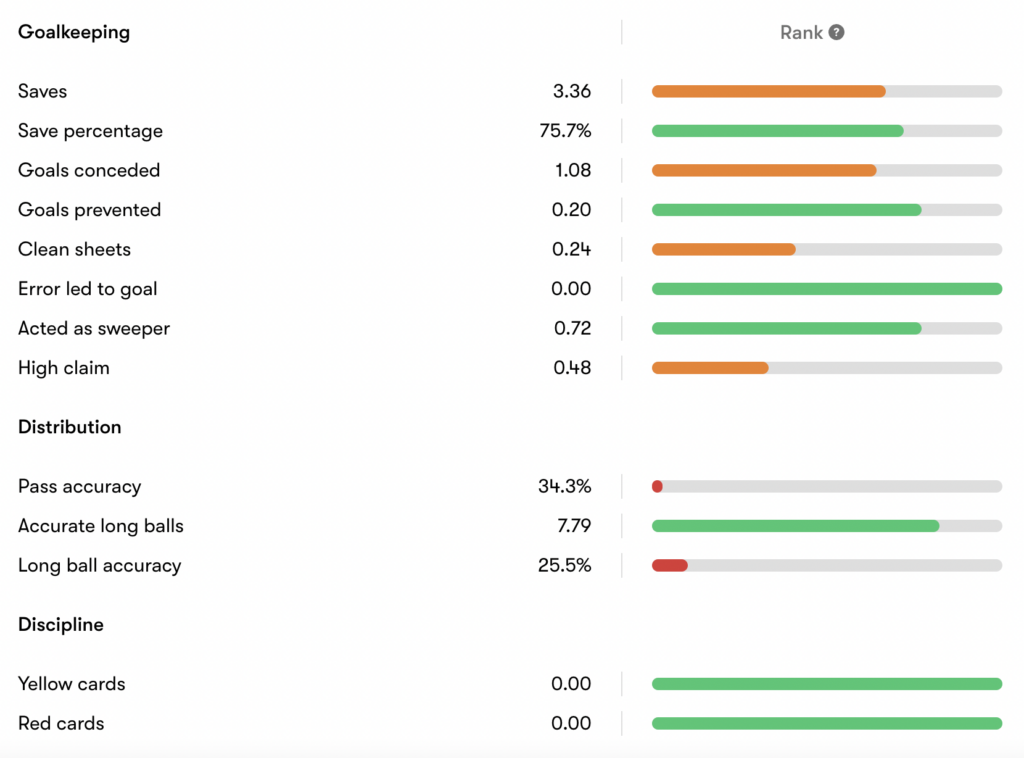The image size is (1024, 758).
Task: Click the Clean sheets orange bar
Action: (x=724, y=249)
